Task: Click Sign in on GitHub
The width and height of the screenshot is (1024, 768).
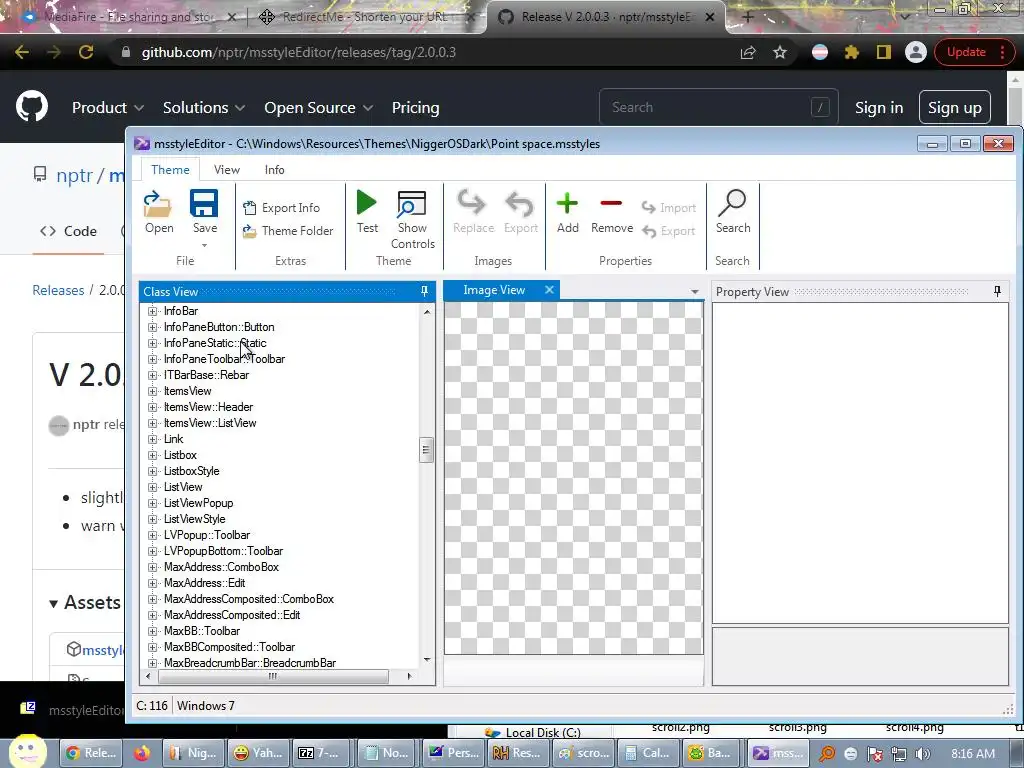Action: tap(879, 108)
